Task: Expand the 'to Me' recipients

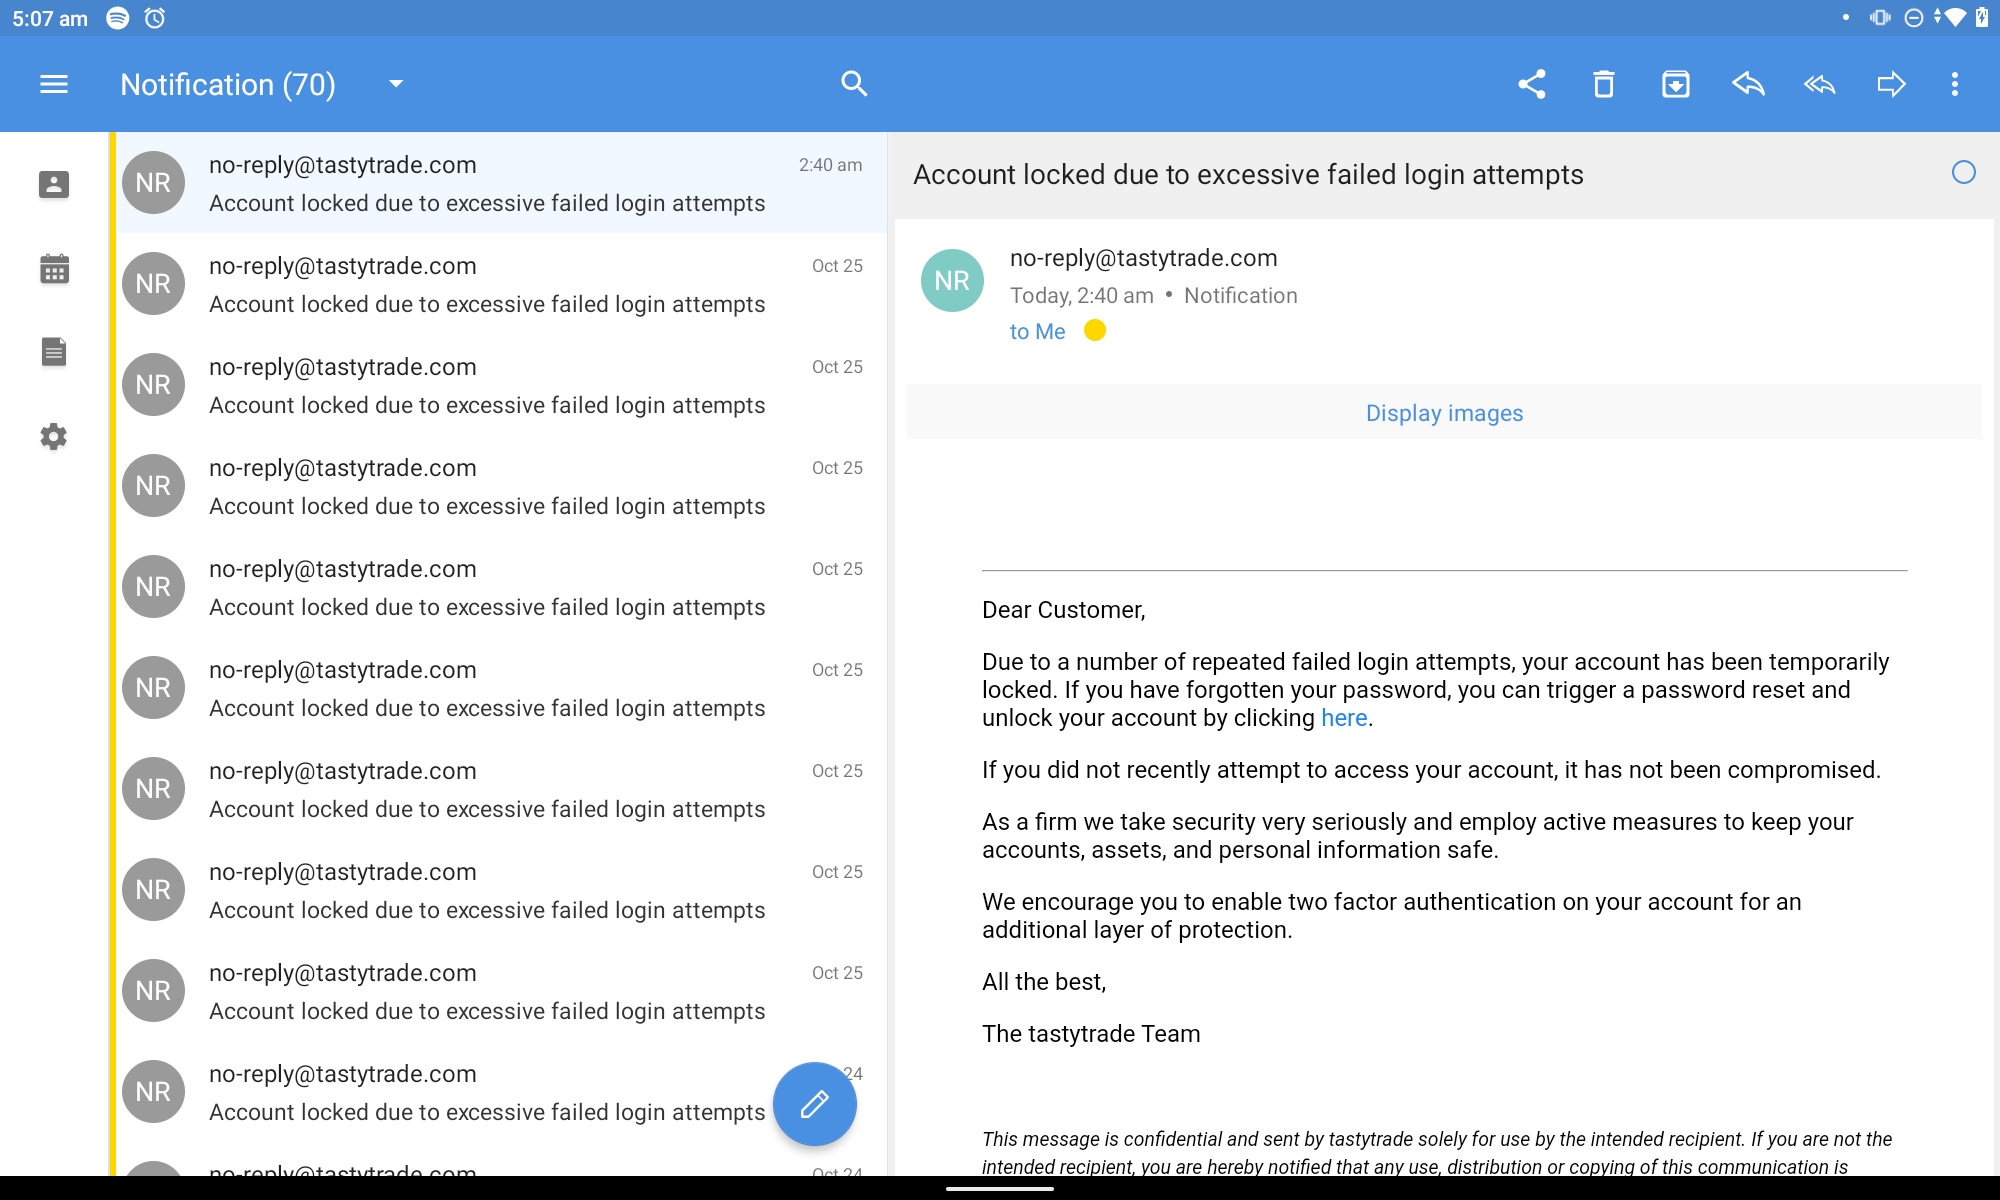Action: (1037, 331)
